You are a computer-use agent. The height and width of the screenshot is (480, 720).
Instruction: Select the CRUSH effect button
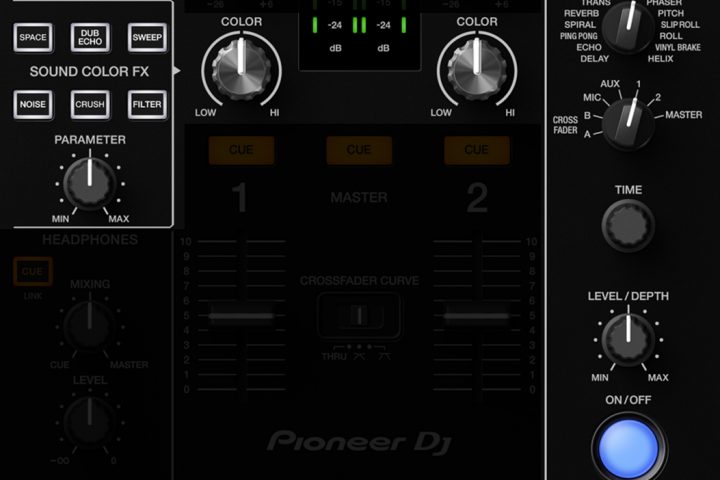(89, 103)
